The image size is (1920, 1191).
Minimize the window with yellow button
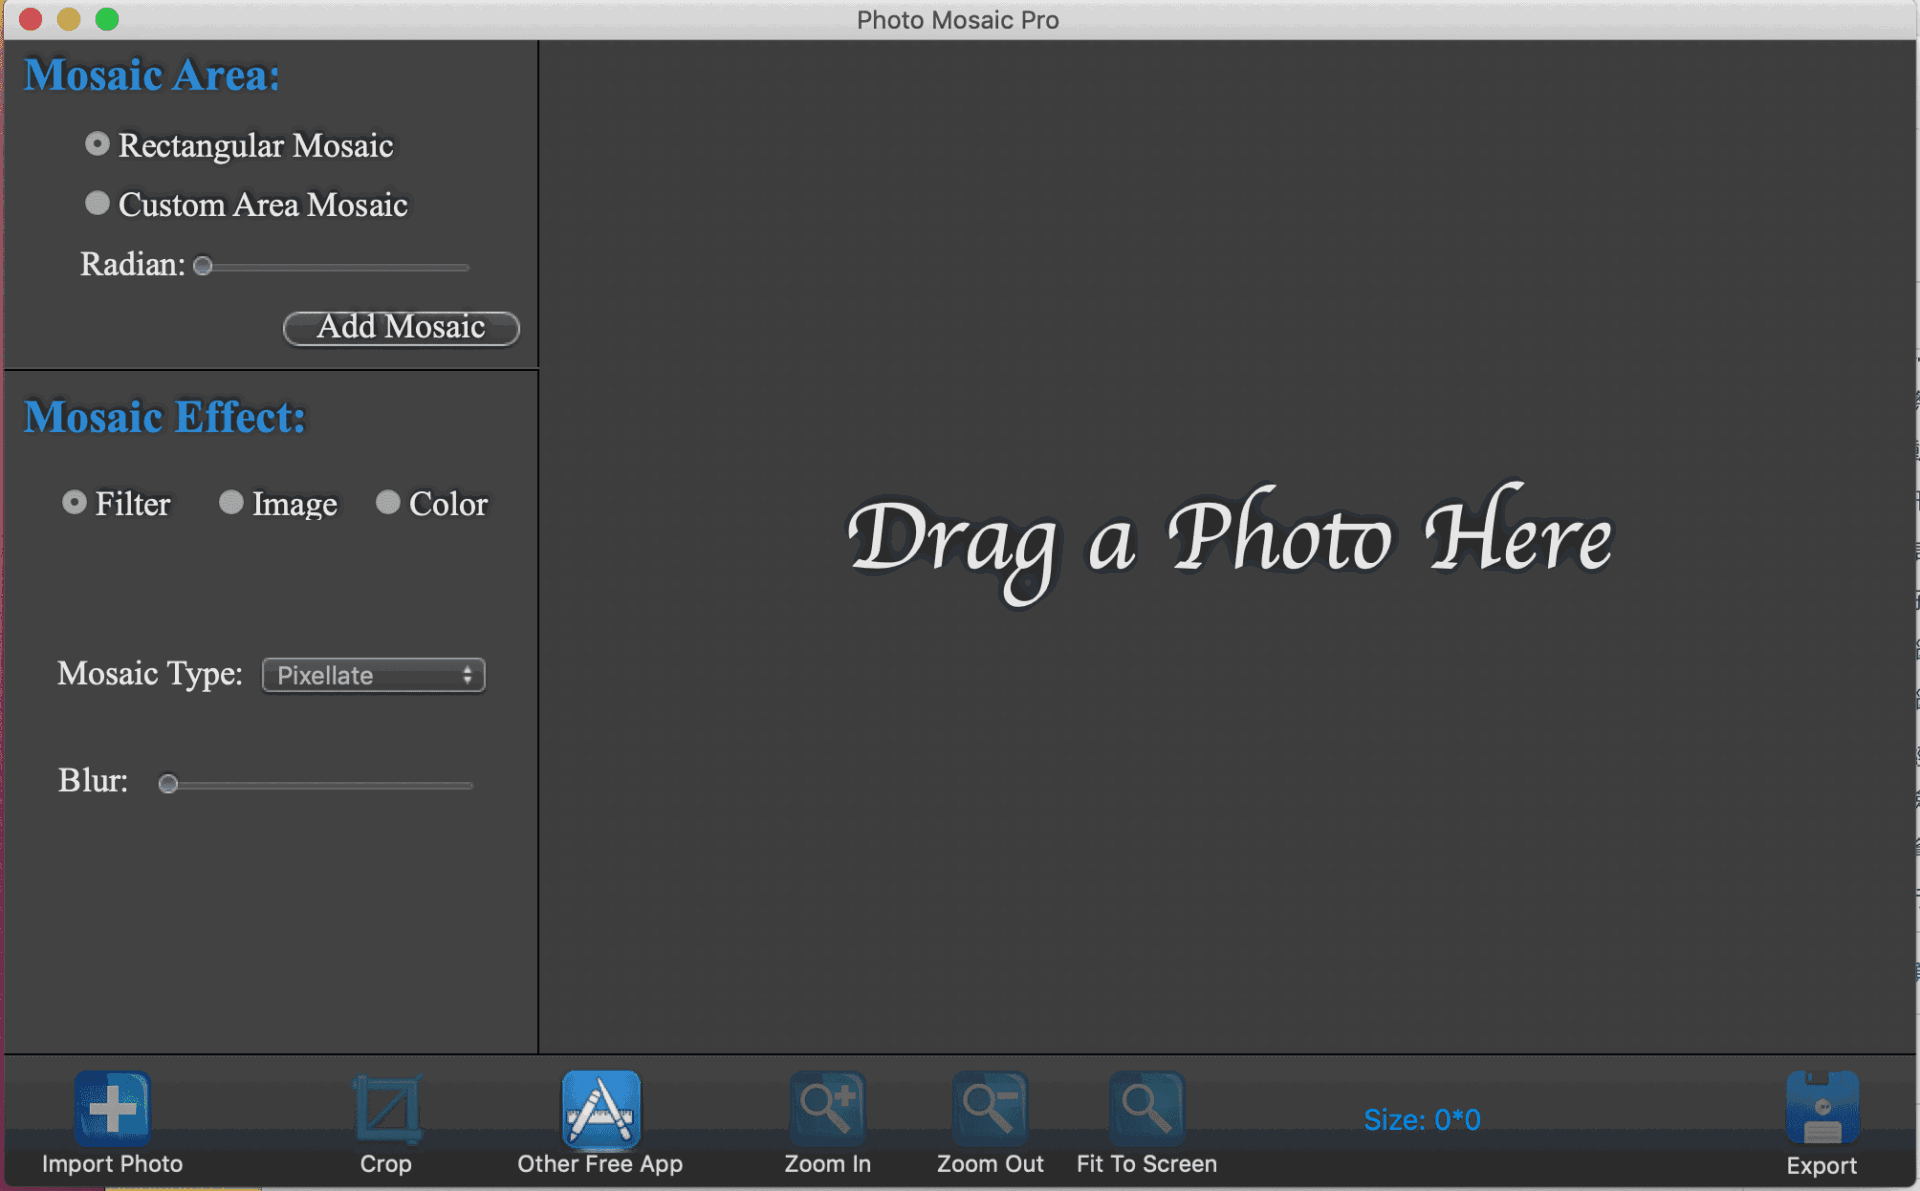pyautogui.click(x=69, y=19)
